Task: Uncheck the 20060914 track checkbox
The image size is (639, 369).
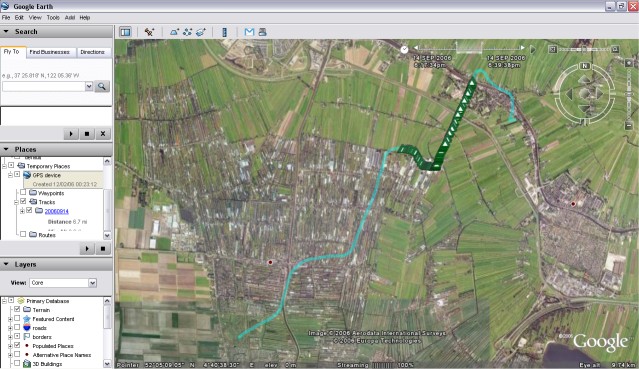Action: click(x=29, y=210)
